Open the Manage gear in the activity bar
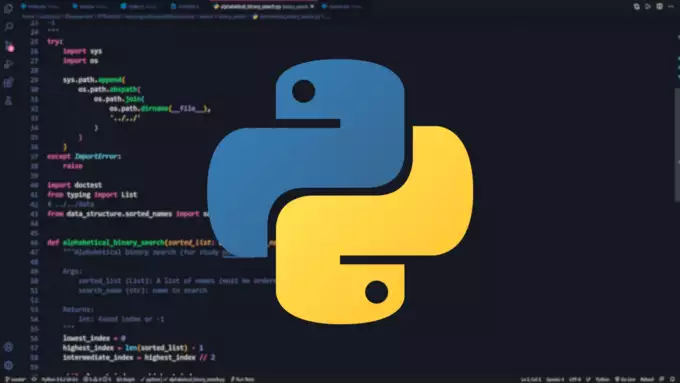The height and width of the screenshot is (383, 680). click(8, 365)
